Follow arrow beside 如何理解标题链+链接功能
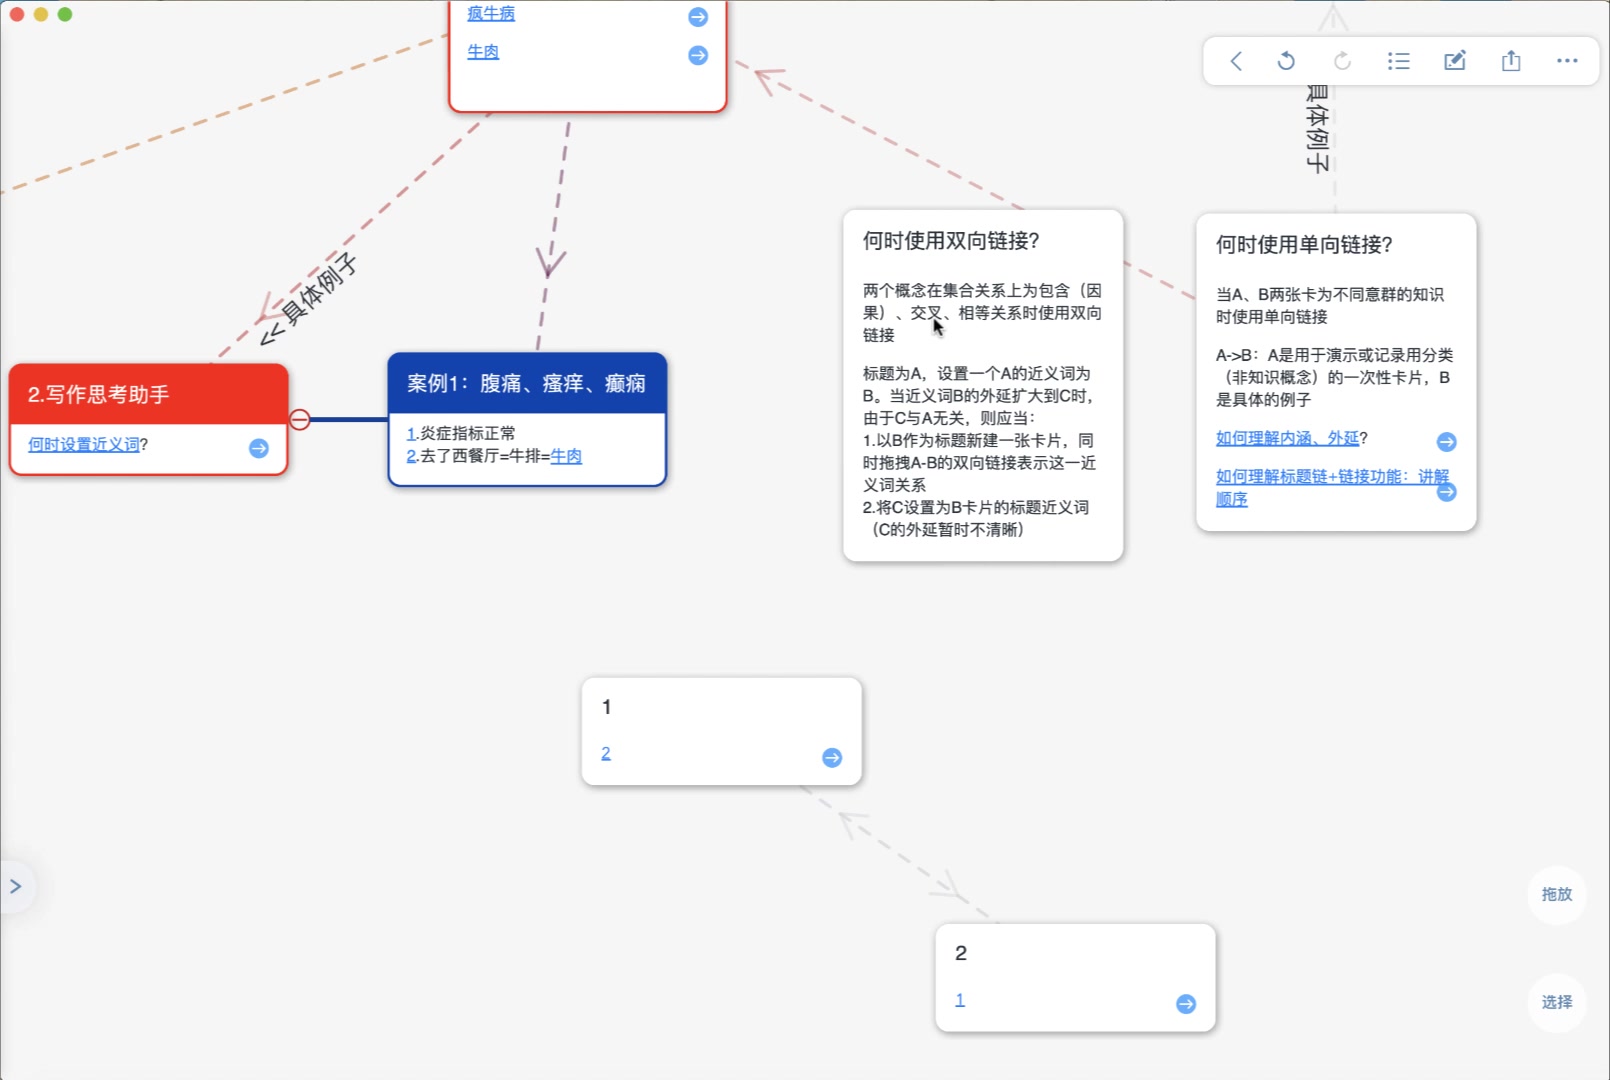The height and width of the screenshot is (1080, 1610). (x=1446, y=492)
